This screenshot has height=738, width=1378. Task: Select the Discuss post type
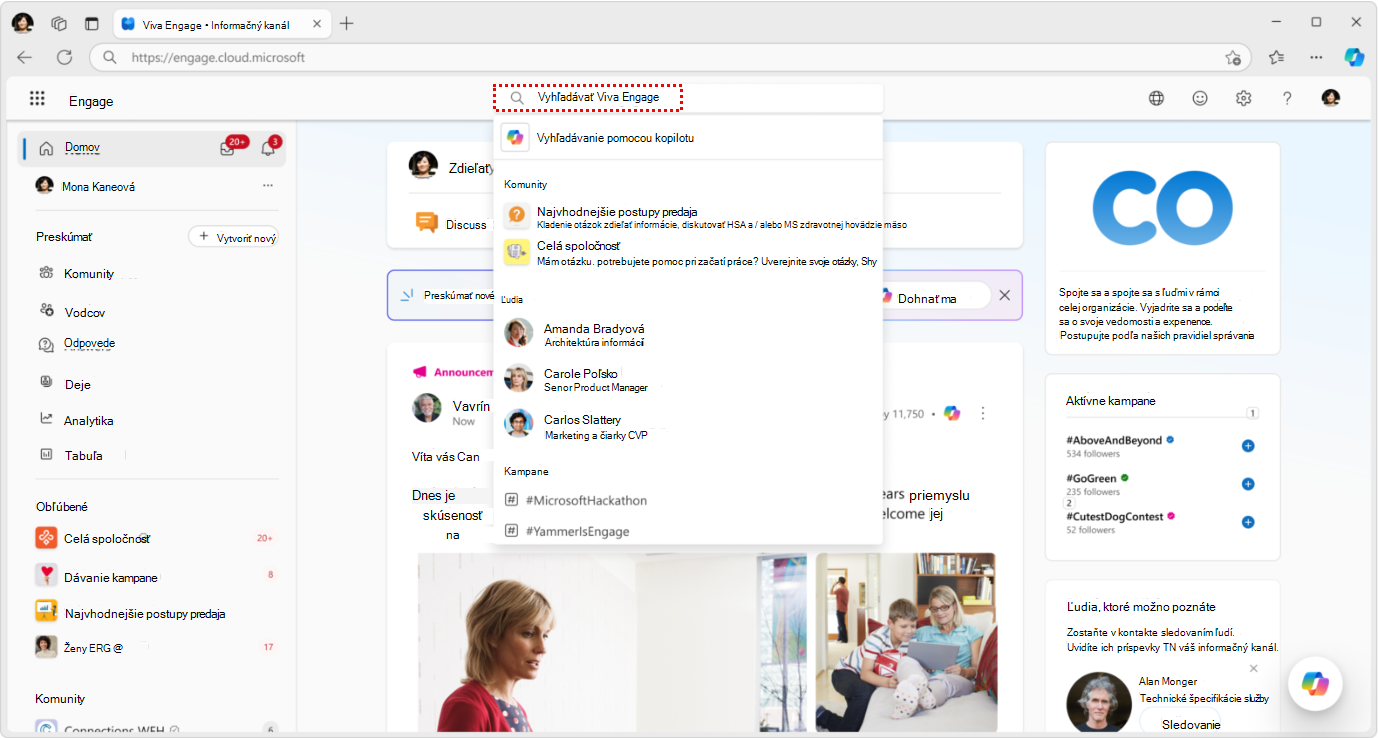[x=451, y=224]
